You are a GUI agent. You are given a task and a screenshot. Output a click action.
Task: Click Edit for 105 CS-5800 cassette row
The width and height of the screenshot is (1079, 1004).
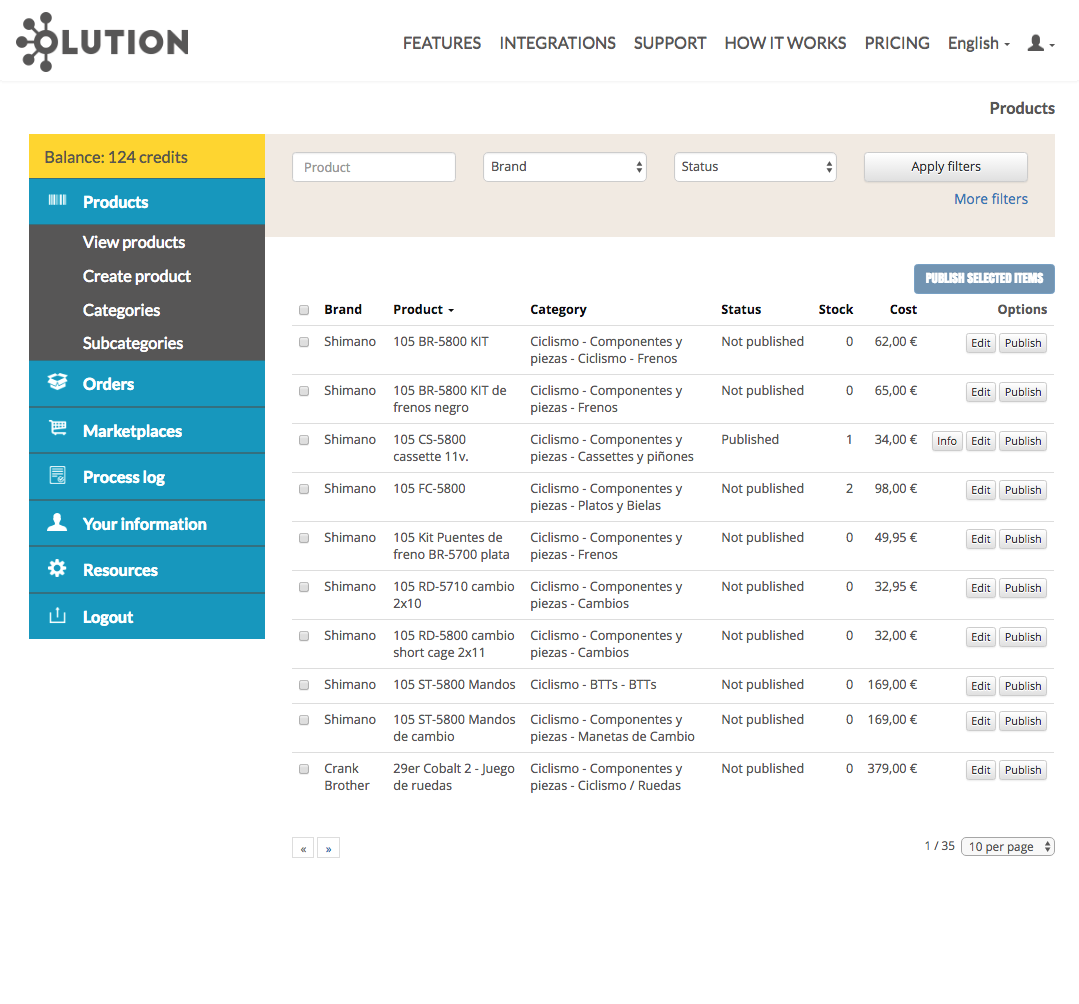(x=981, y=441)
